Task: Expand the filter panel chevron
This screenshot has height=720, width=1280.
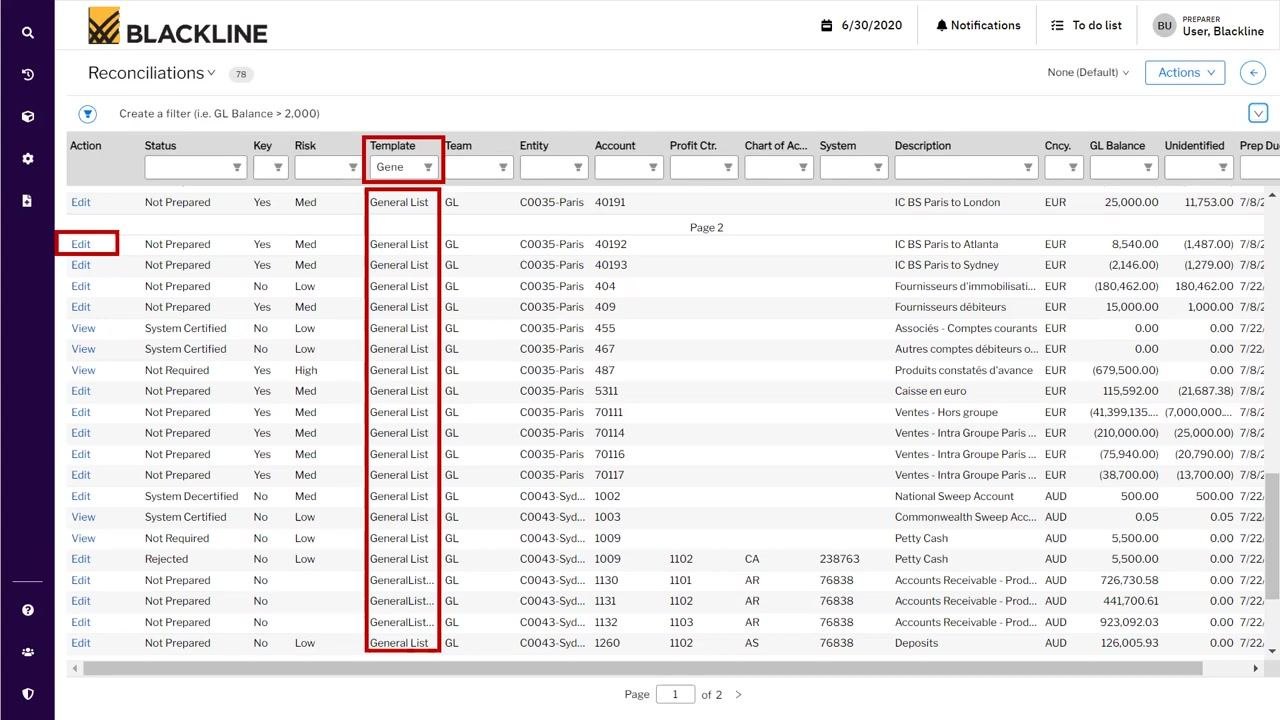Action: coord(1258,113)
